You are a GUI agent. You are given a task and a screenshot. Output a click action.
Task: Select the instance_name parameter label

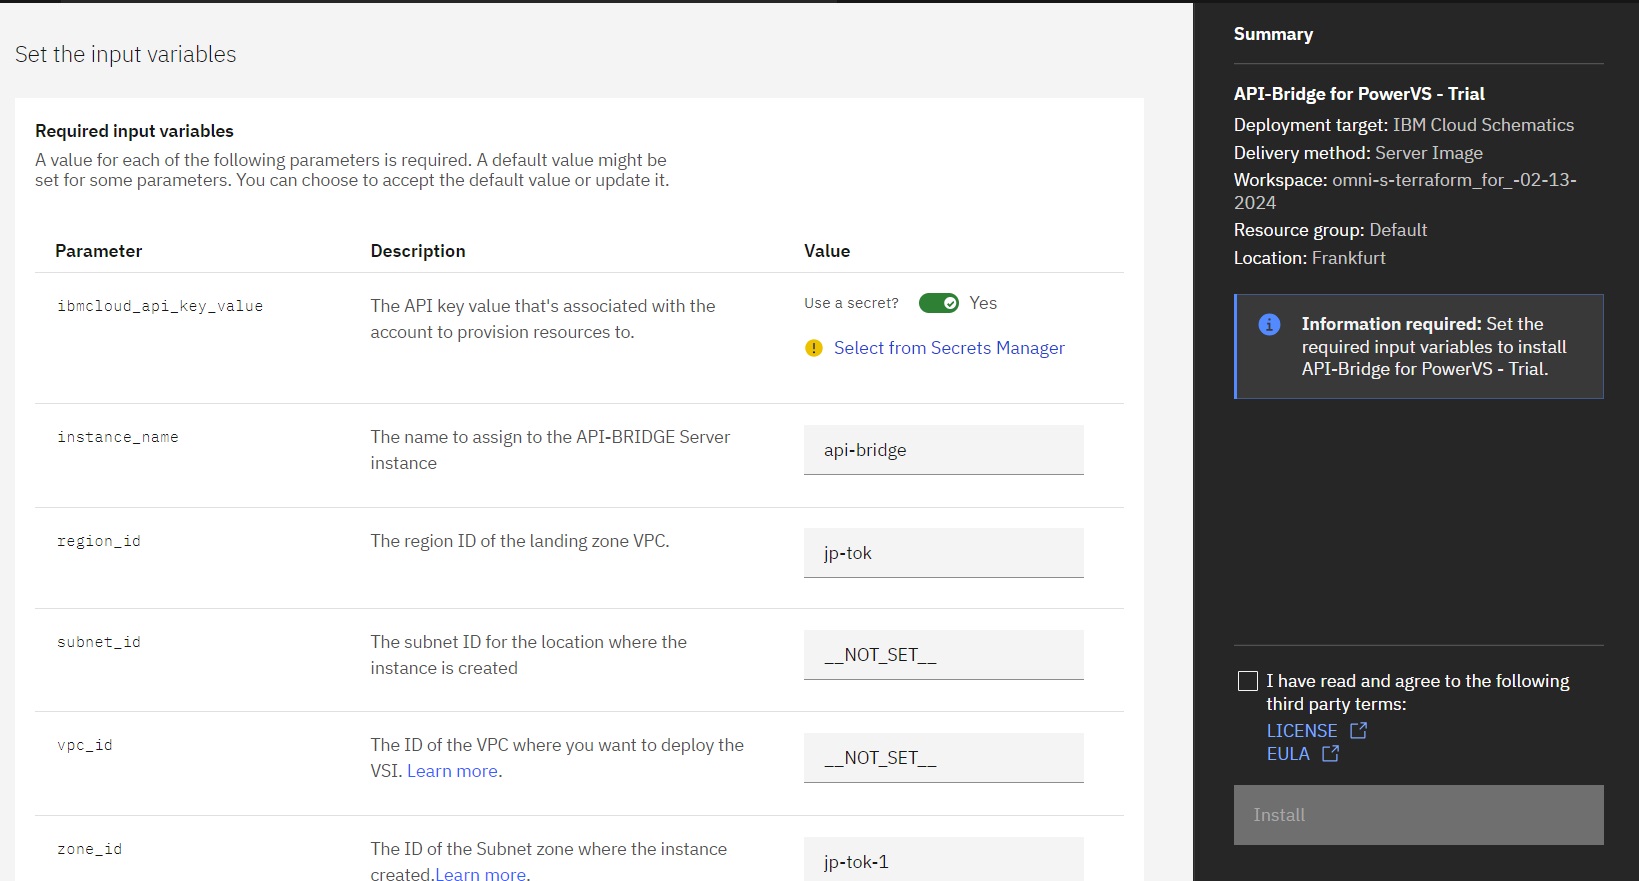118,437
